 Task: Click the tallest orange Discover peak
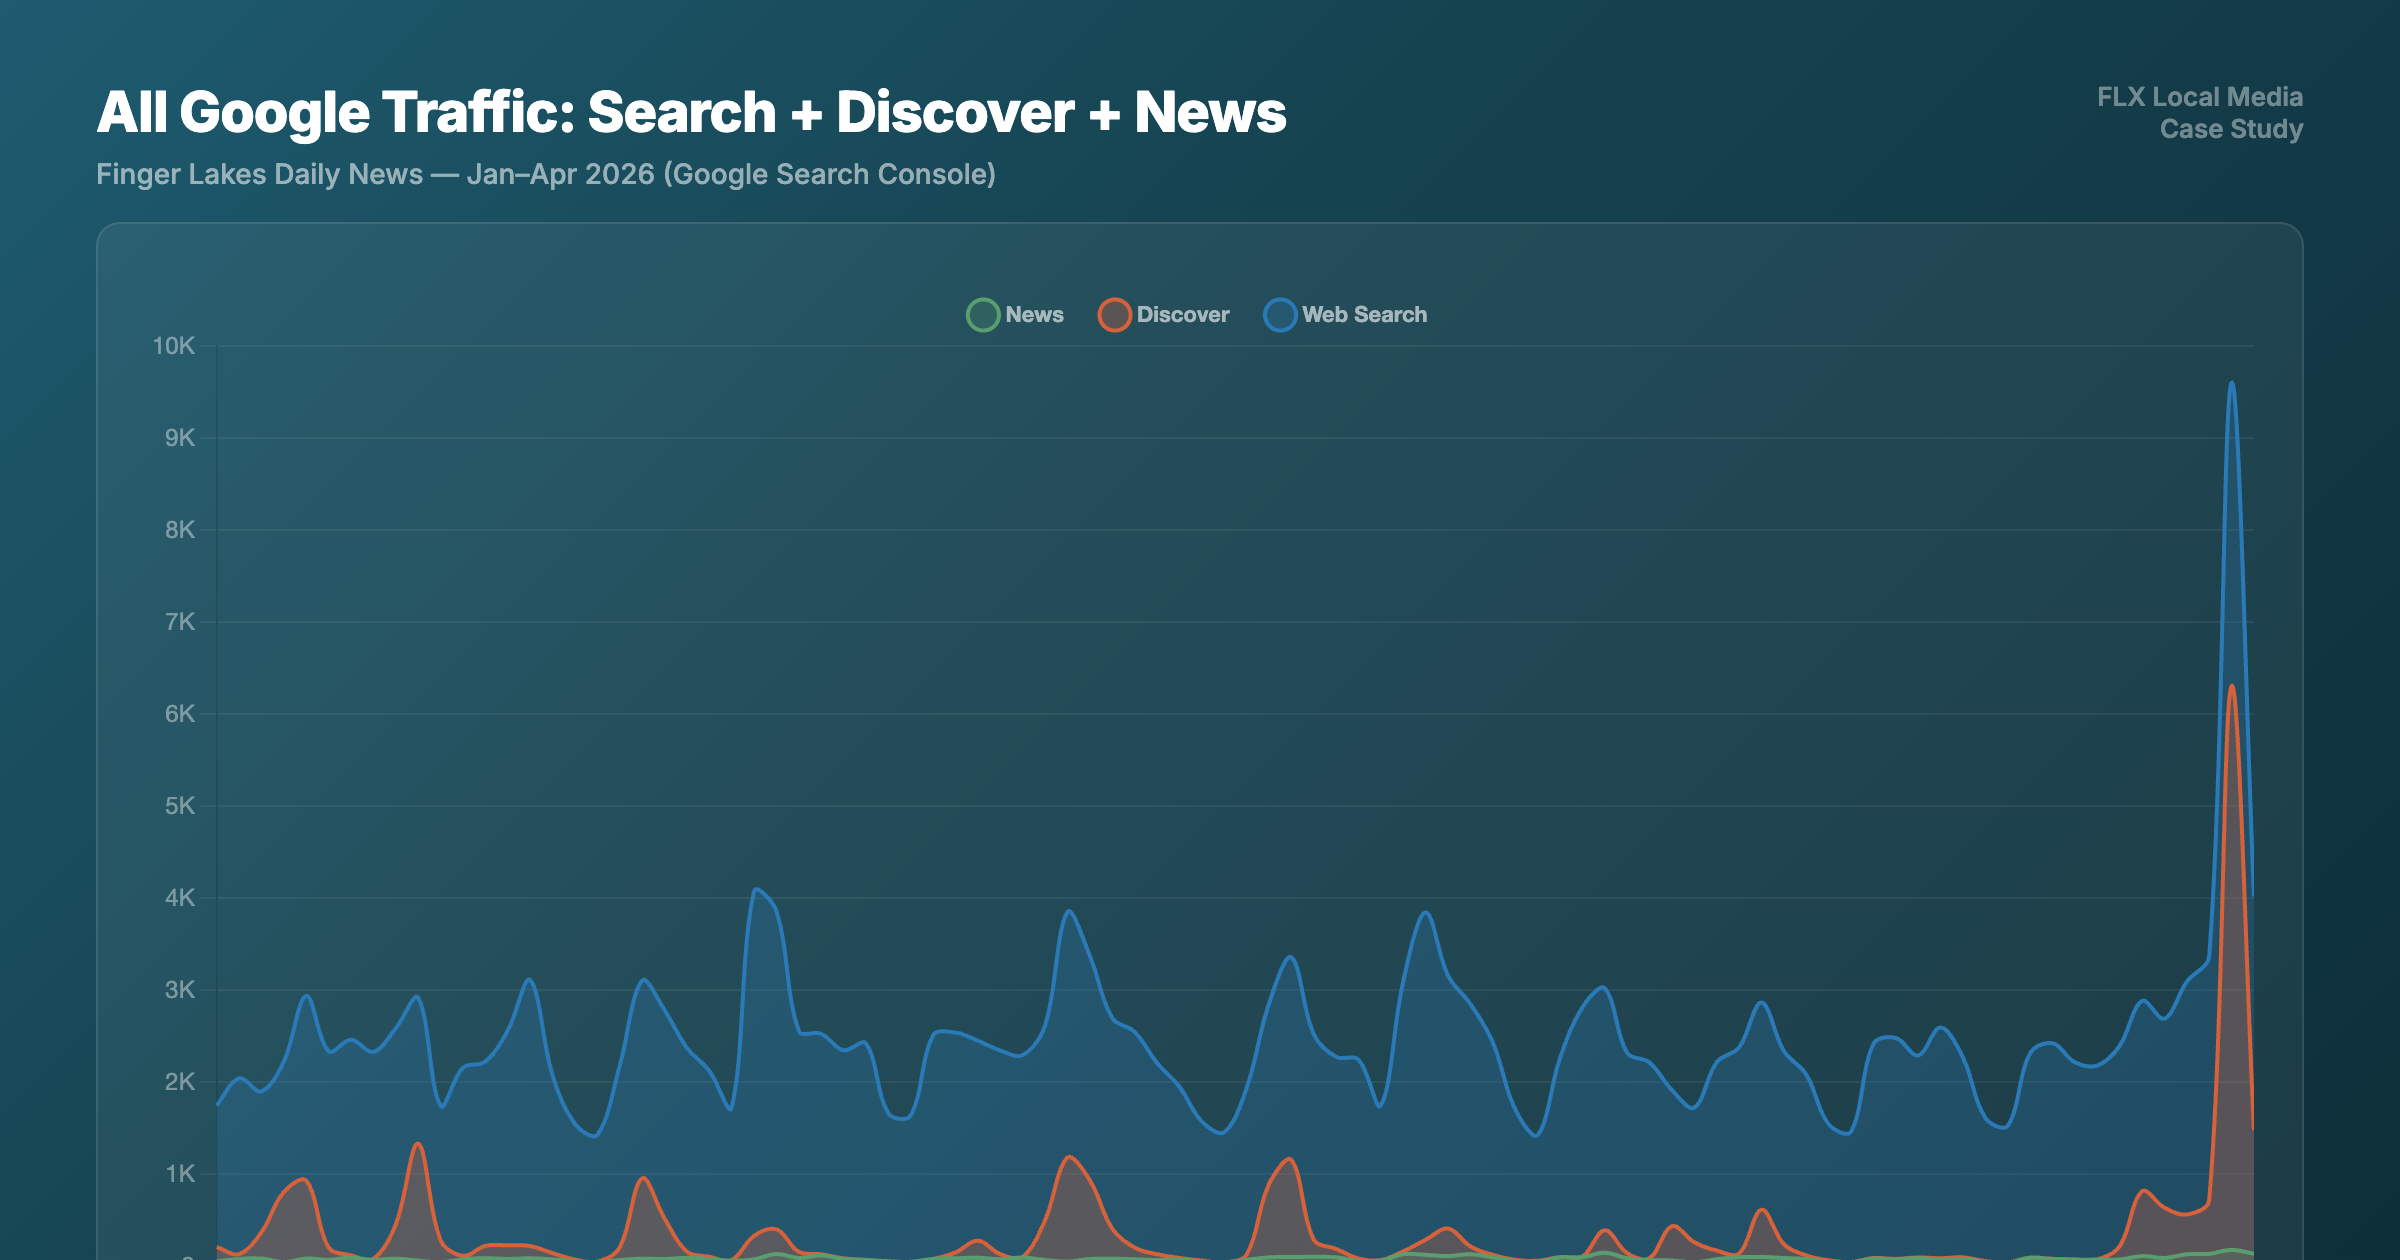click(x=2231, y=687)
